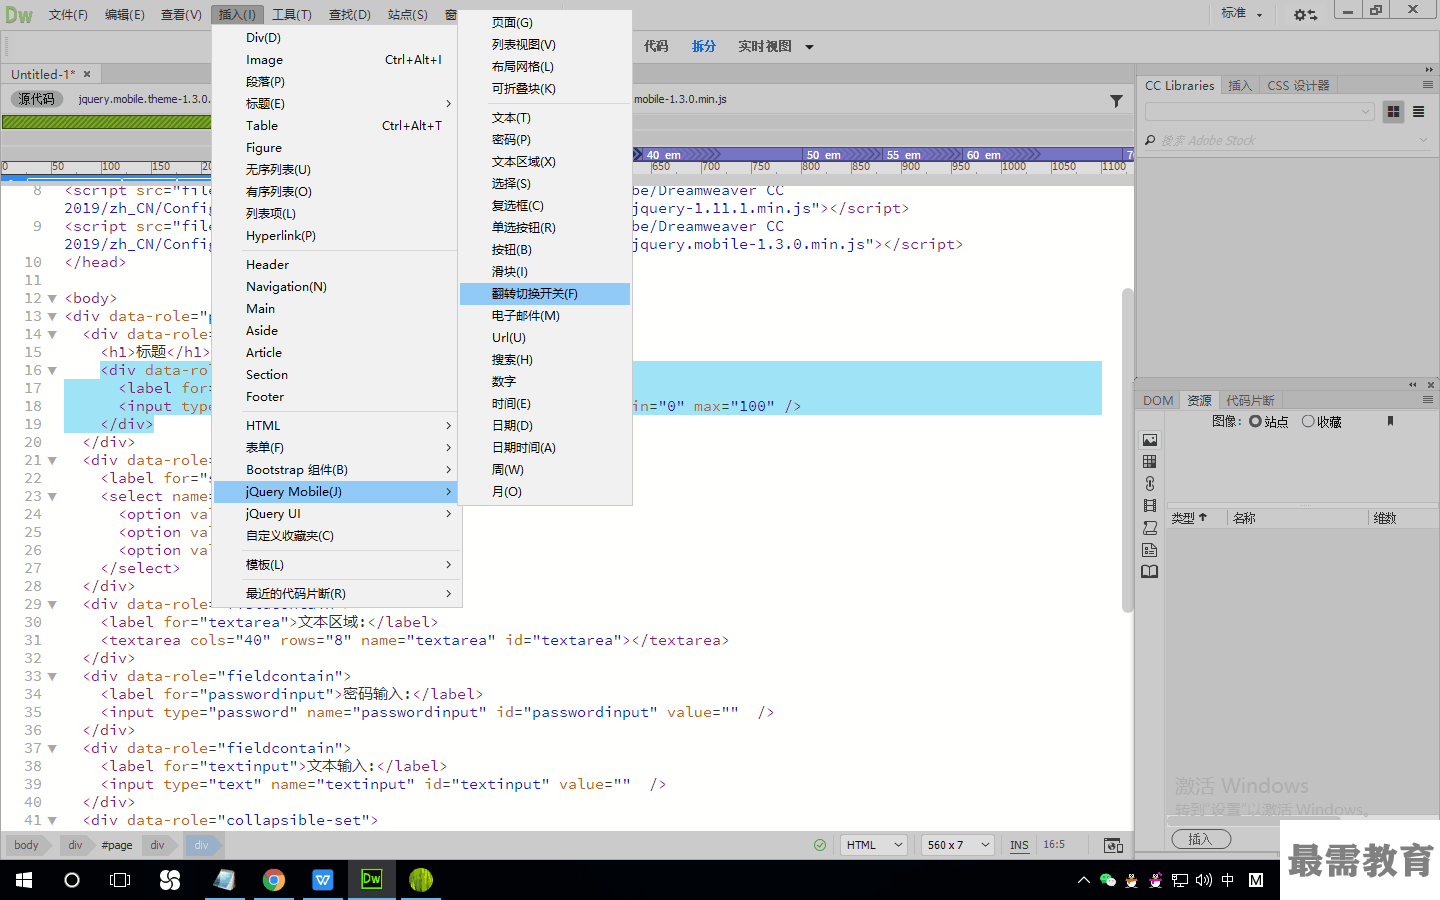
Task: Click the 插入 button in Assets panel
Action: pyautogui.click(x=1200, y=839)
